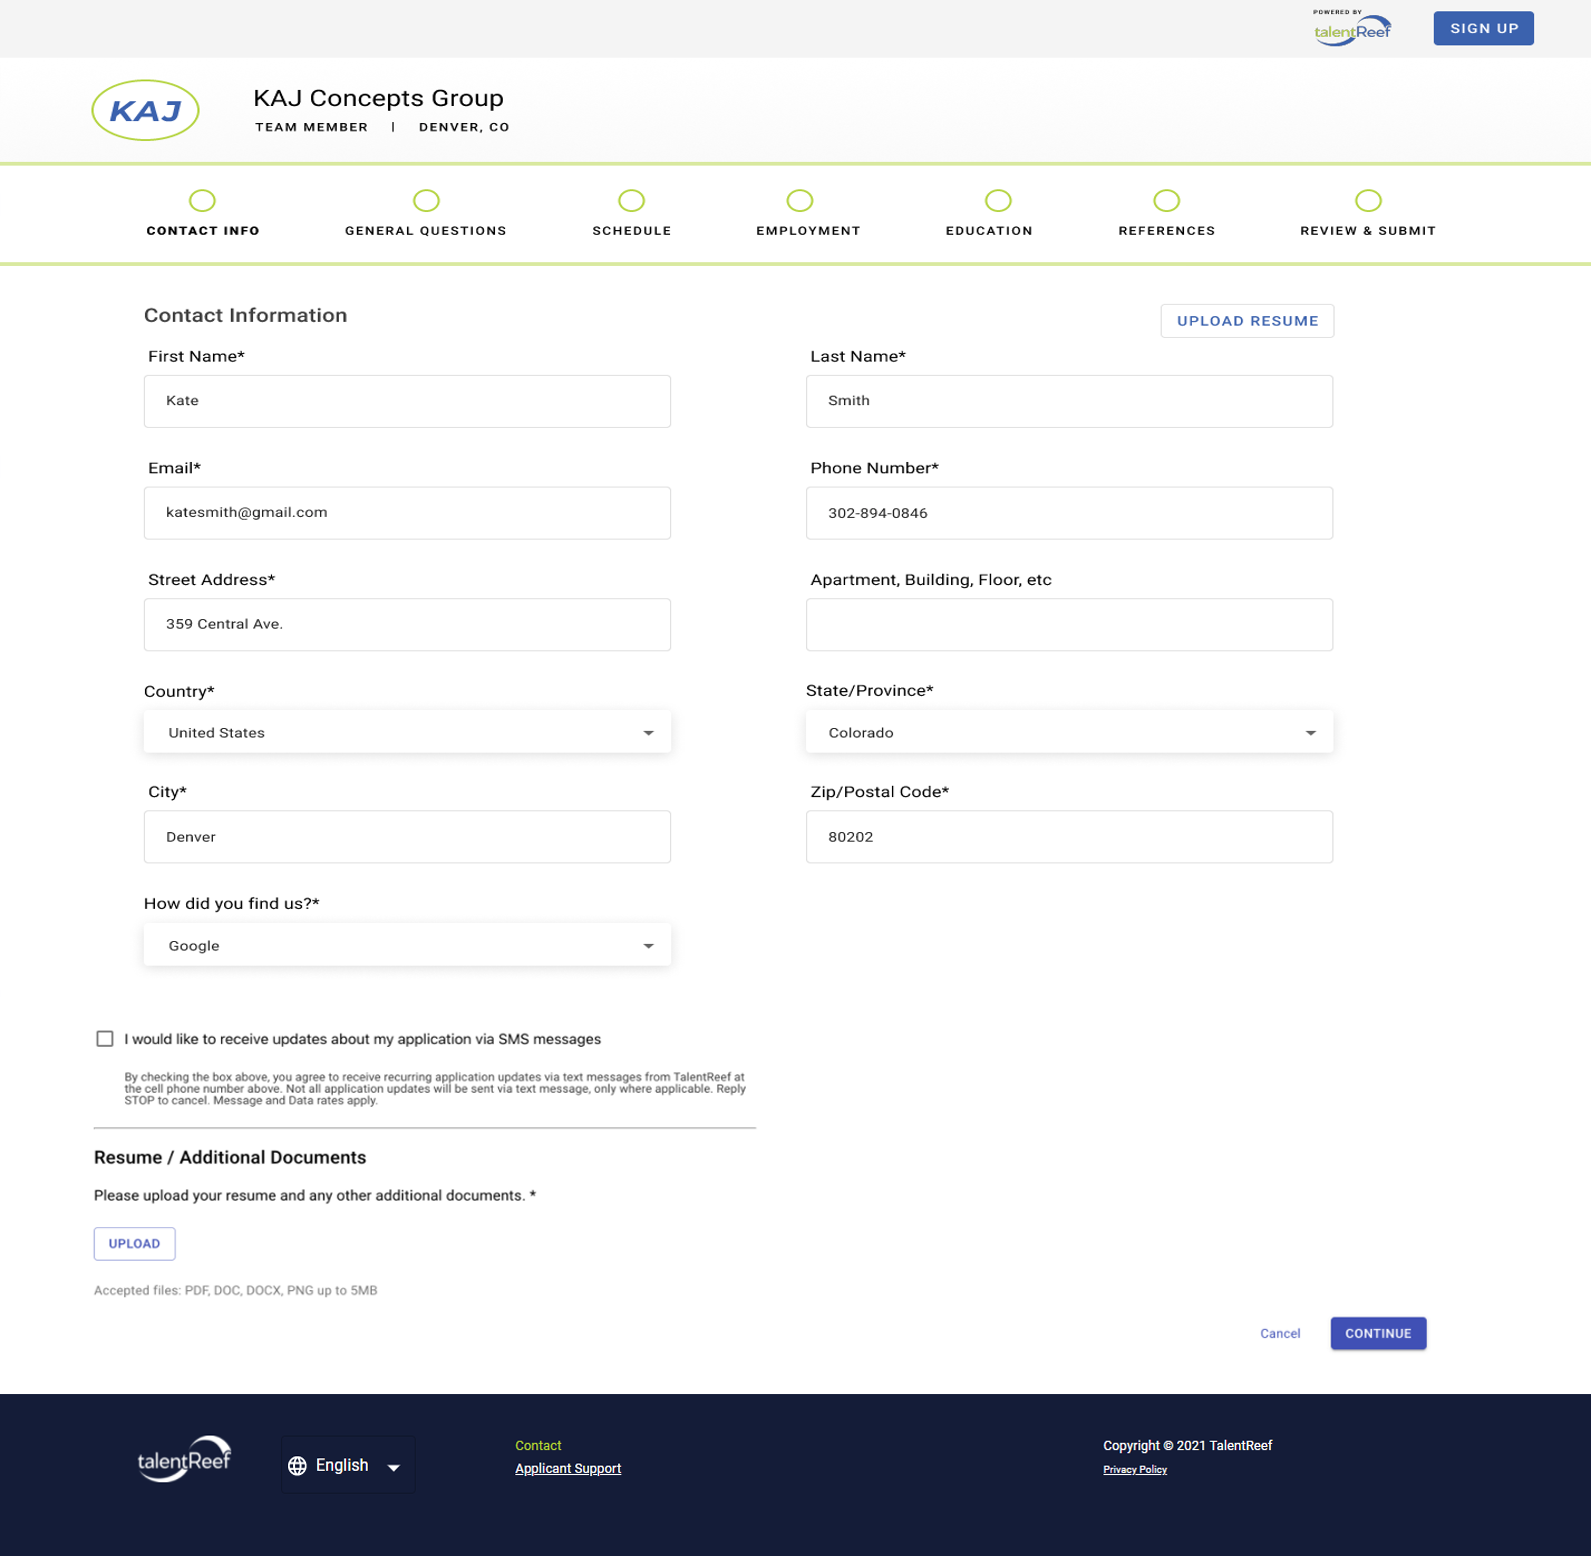The width and height of the screenshot is (1591, 1556).
Task: Click the Apartment, Building, Floor field
Action: click(x=1068, y=625)
